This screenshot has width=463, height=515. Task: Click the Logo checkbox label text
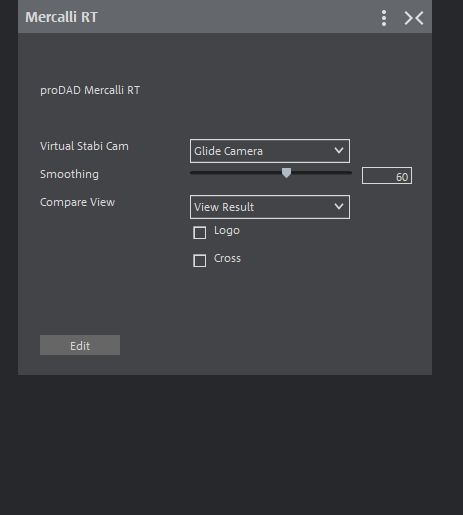point(227,231)
